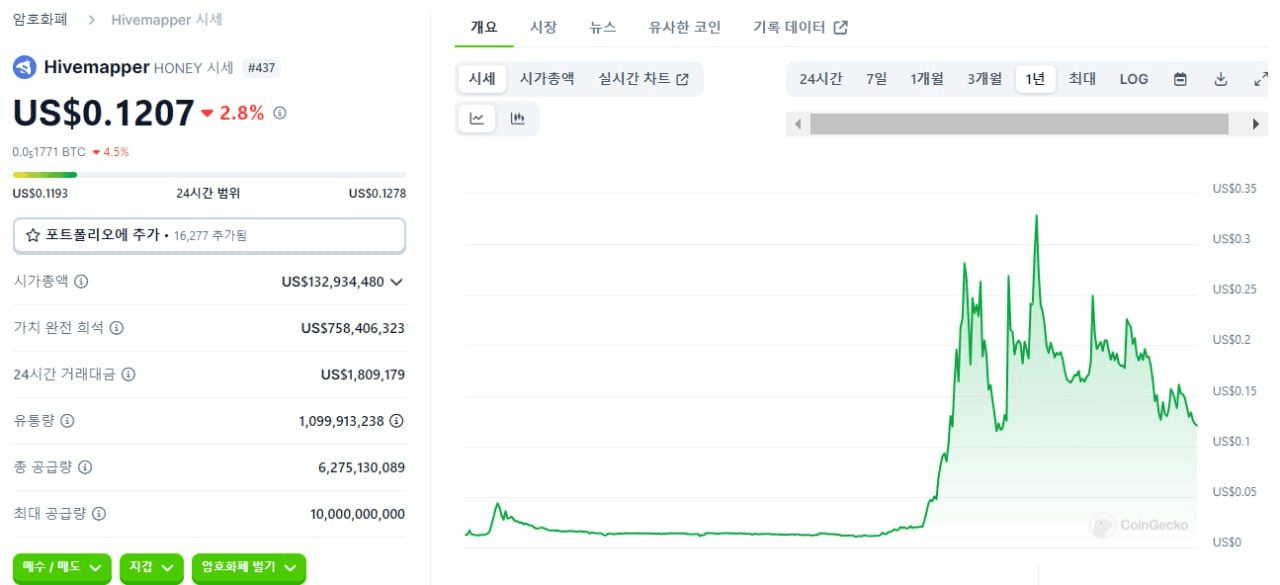Expand the 시가총액 value chevron

pos(397,282)
